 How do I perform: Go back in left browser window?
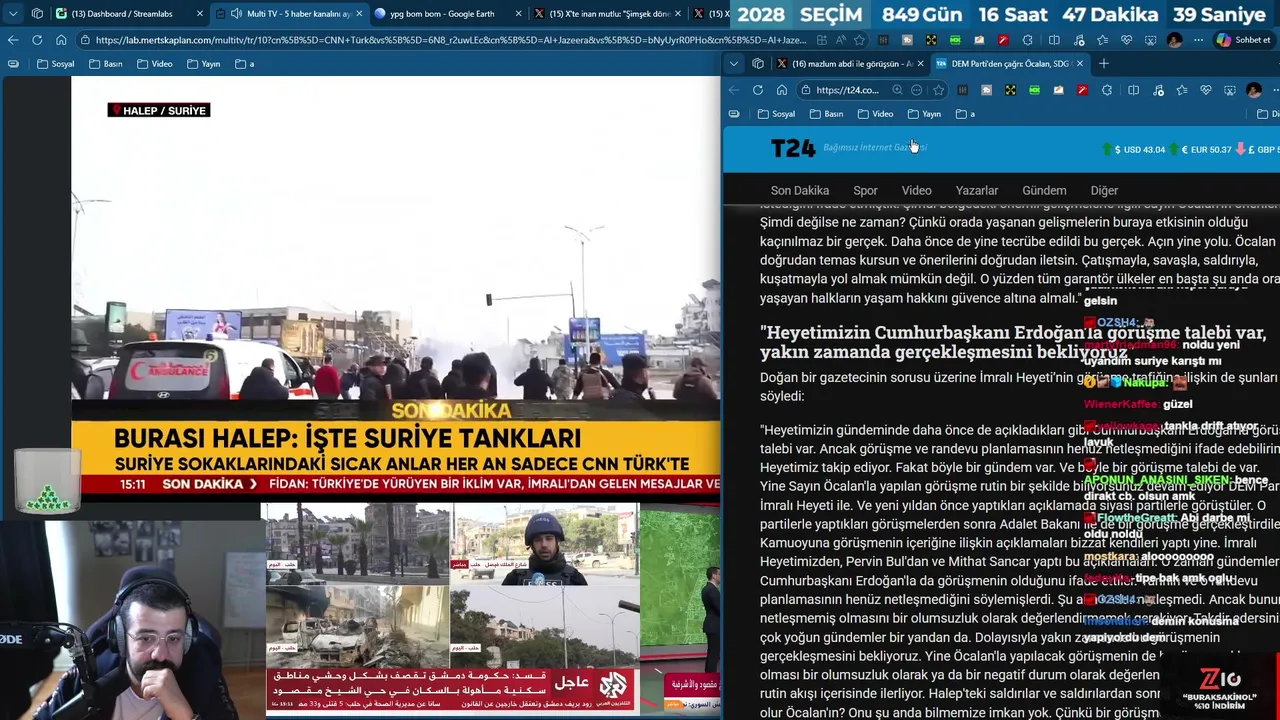[x=13, y=40]
